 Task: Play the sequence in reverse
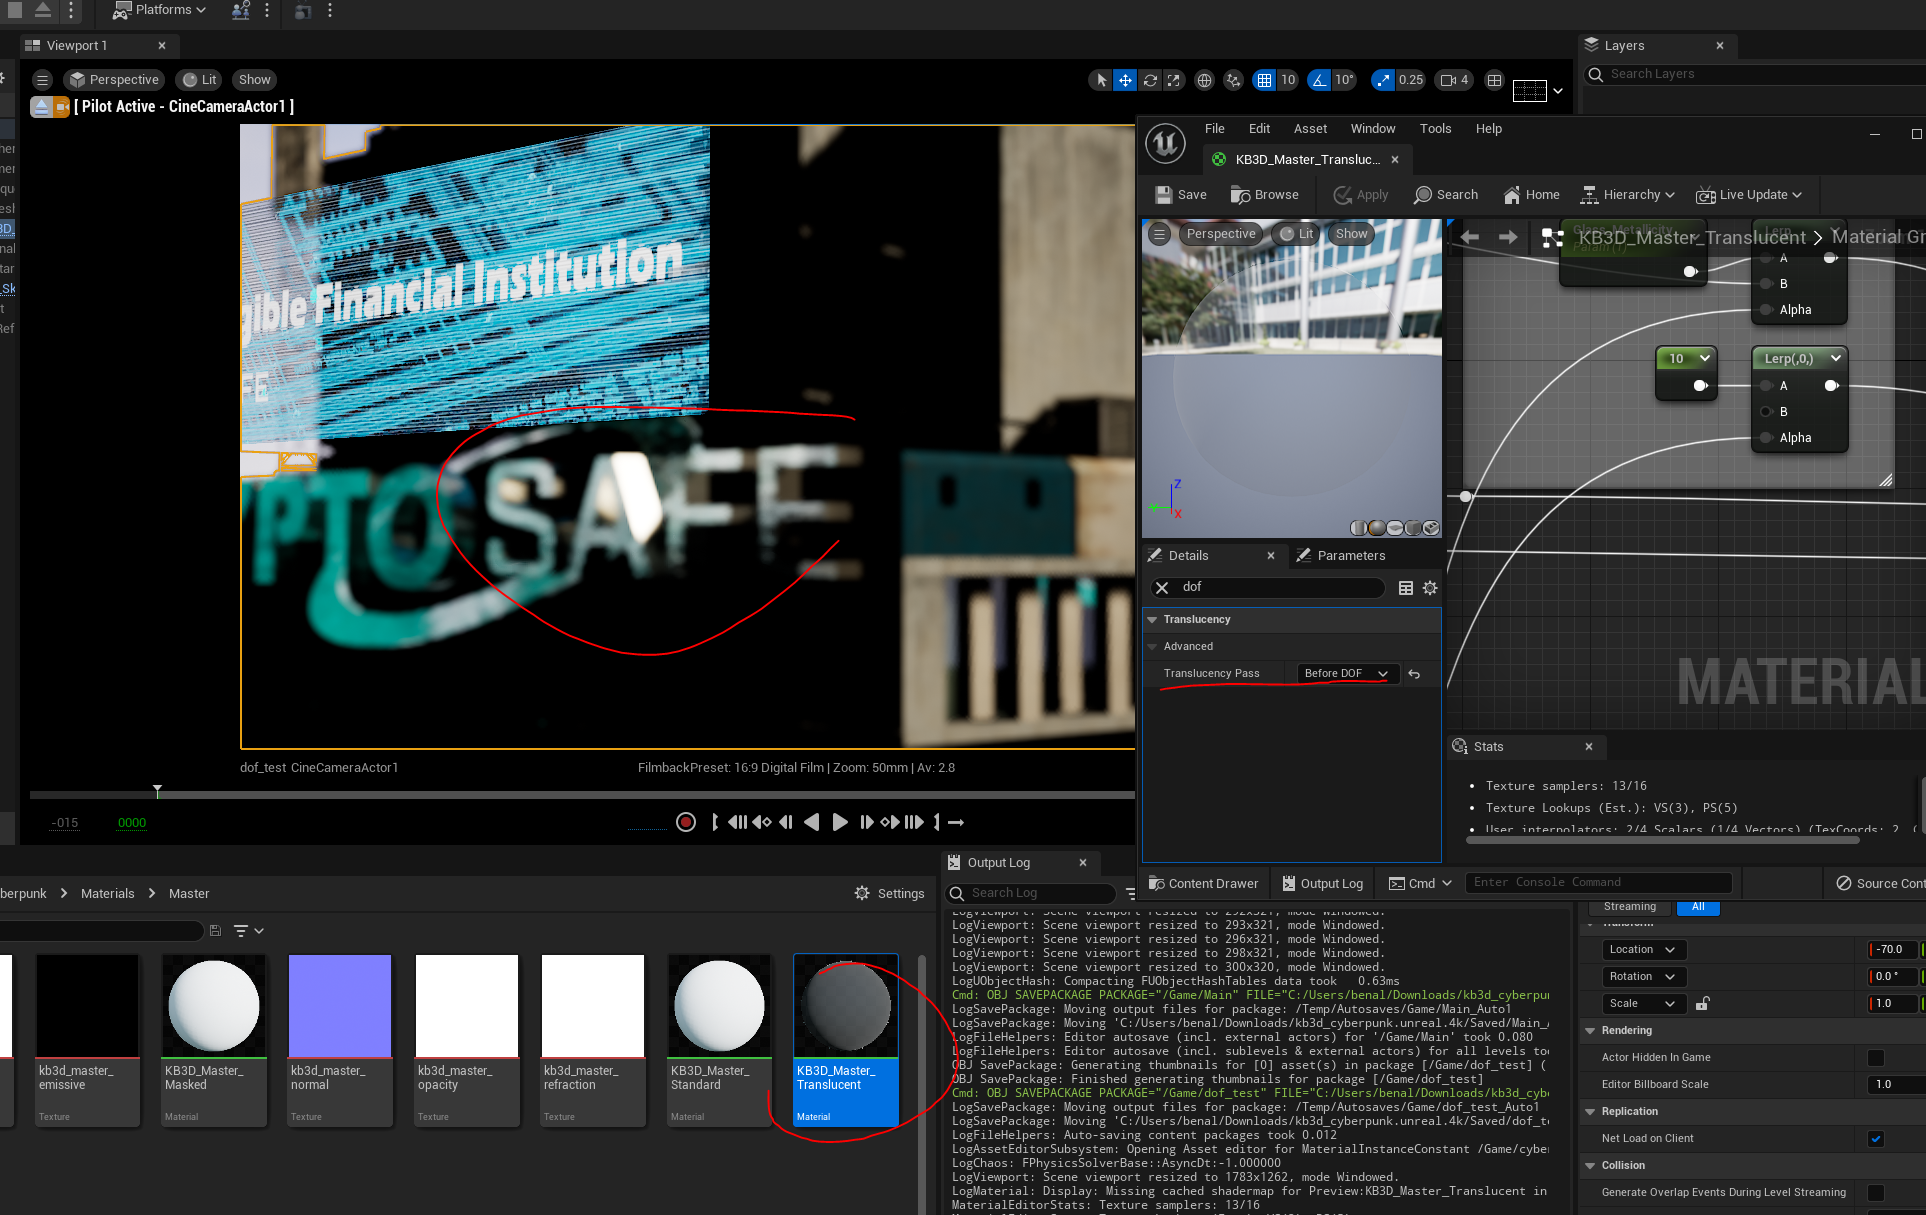(812, 822)
